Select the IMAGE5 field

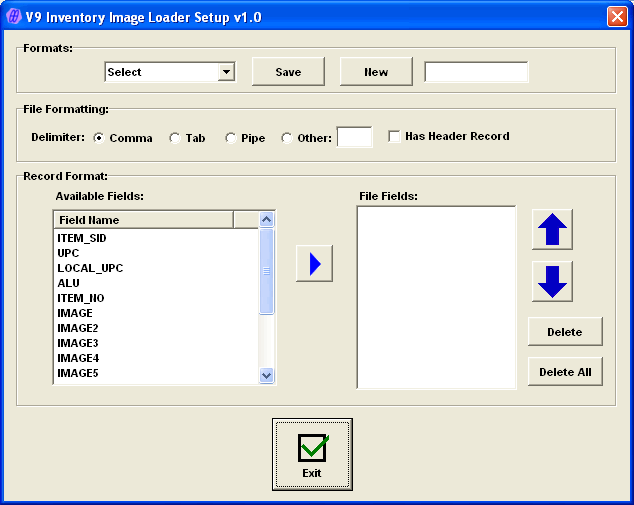coord(156,373)
